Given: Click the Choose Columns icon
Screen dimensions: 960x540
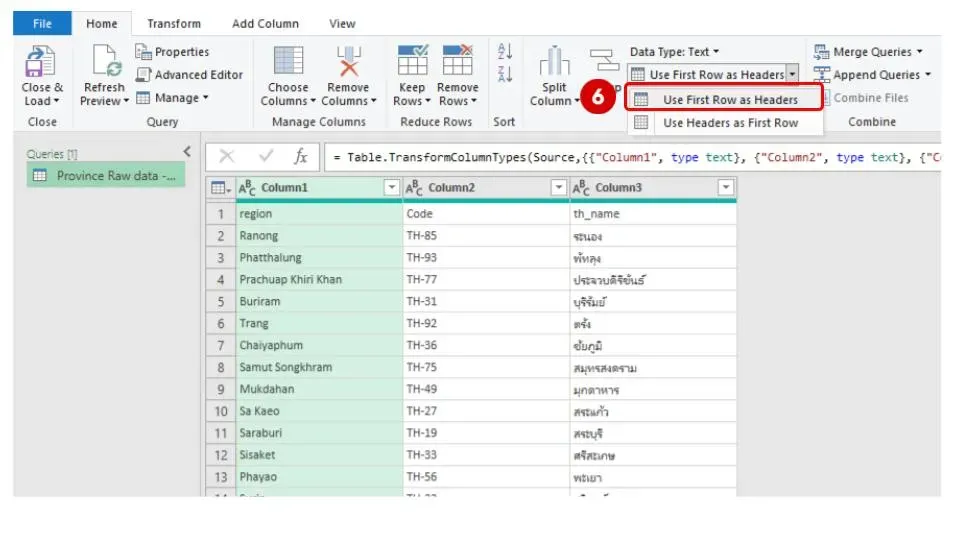Looking at the screenshot, I should pyautogui.click(x=288, y=60).
